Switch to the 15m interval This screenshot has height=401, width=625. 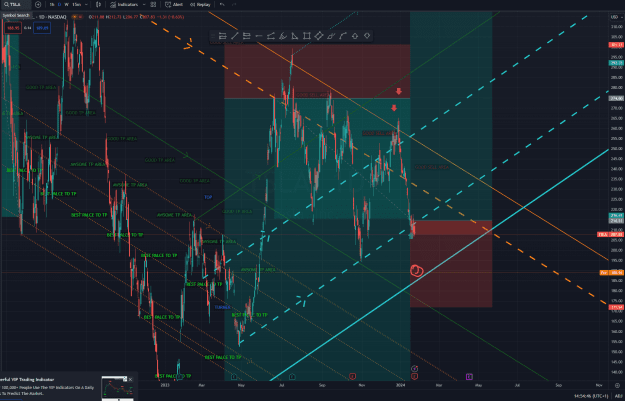coord(76,4)
